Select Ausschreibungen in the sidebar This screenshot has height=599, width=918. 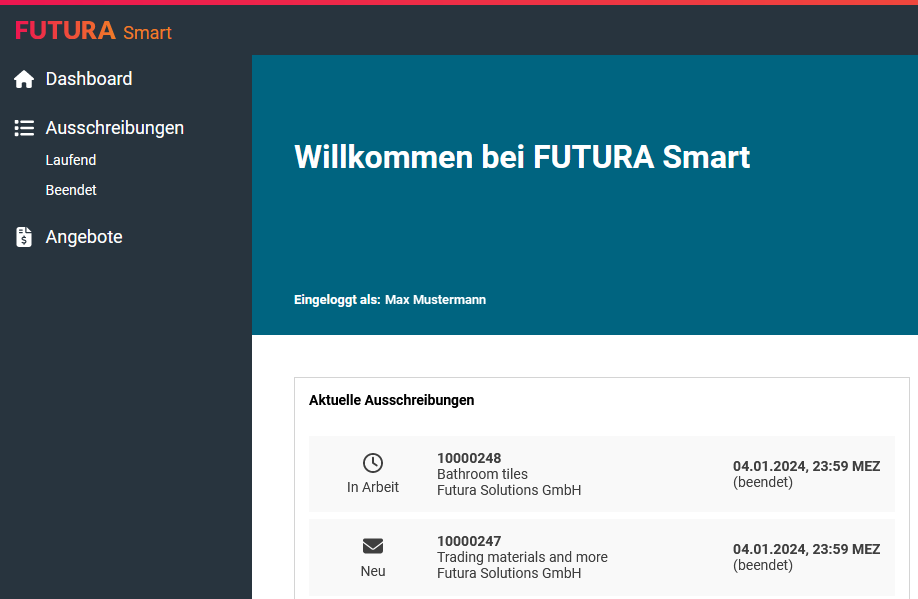coord(114,128)
